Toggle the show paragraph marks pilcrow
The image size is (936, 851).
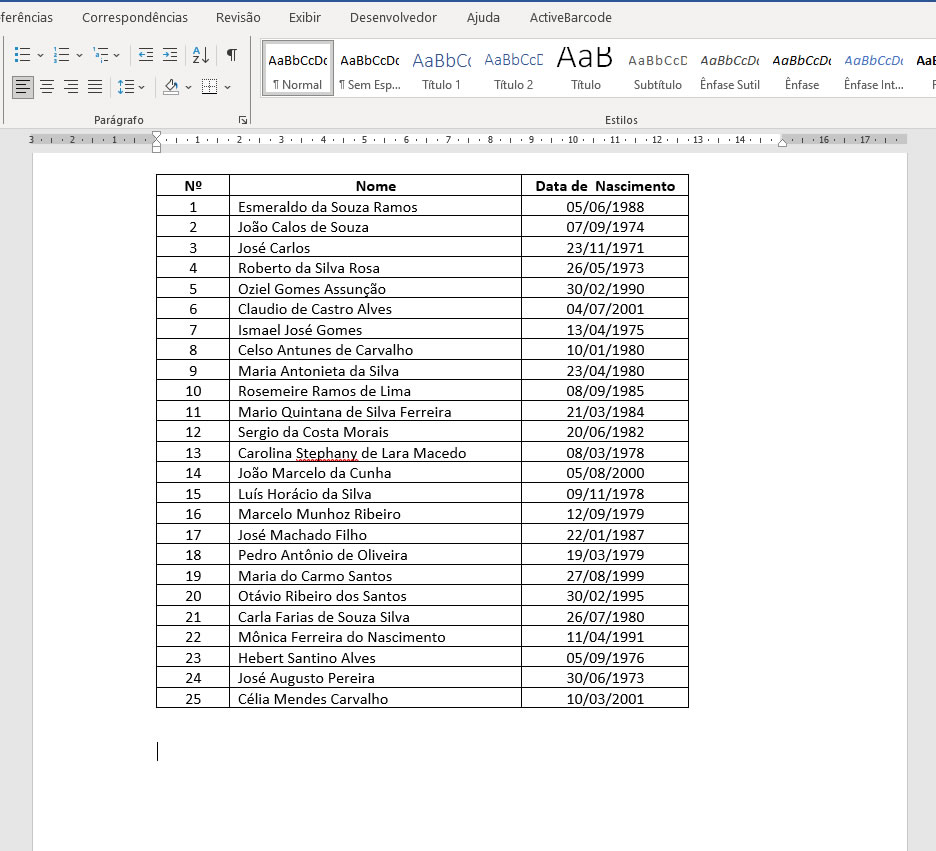(x=232, y=55)
